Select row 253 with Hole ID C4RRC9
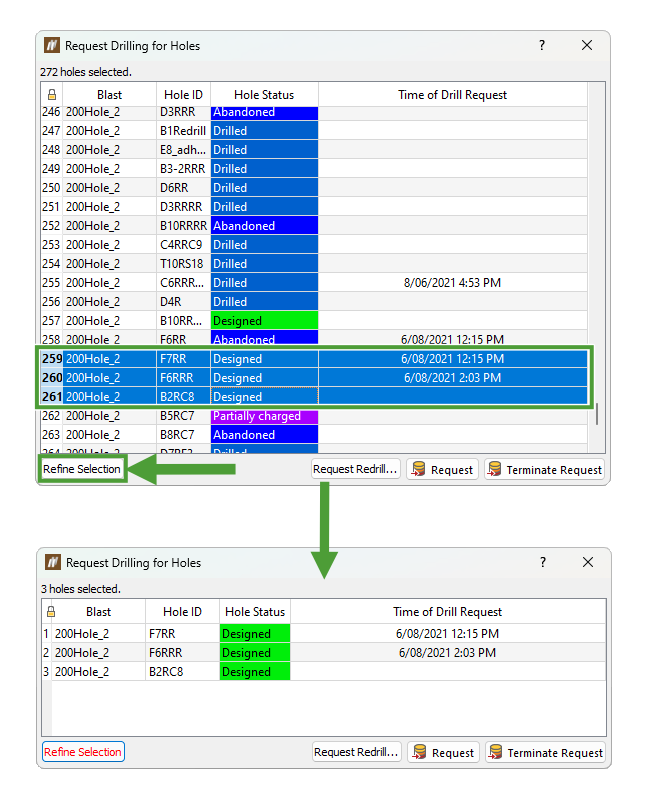 314,245
